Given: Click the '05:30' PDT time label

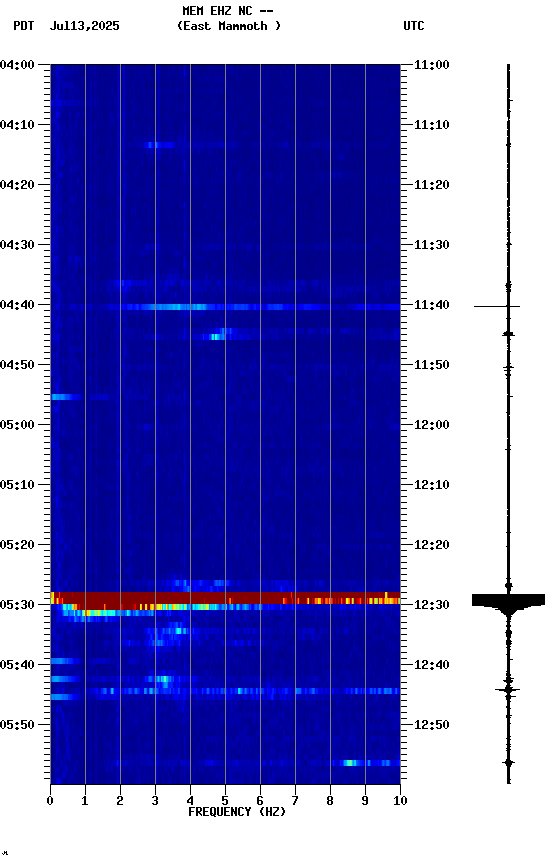Looking at the screenshot, I should (x=17, y=605).
